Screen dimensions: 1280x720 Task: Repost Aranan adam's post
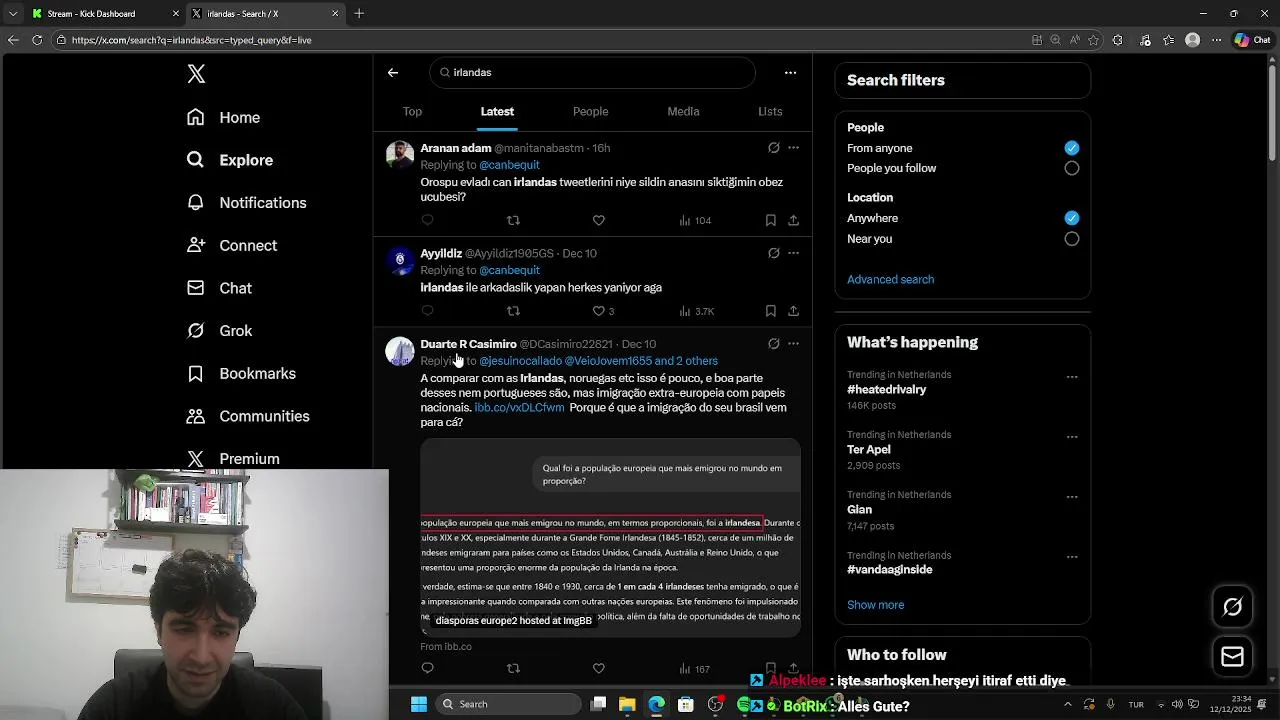click(x=513, y=220)
